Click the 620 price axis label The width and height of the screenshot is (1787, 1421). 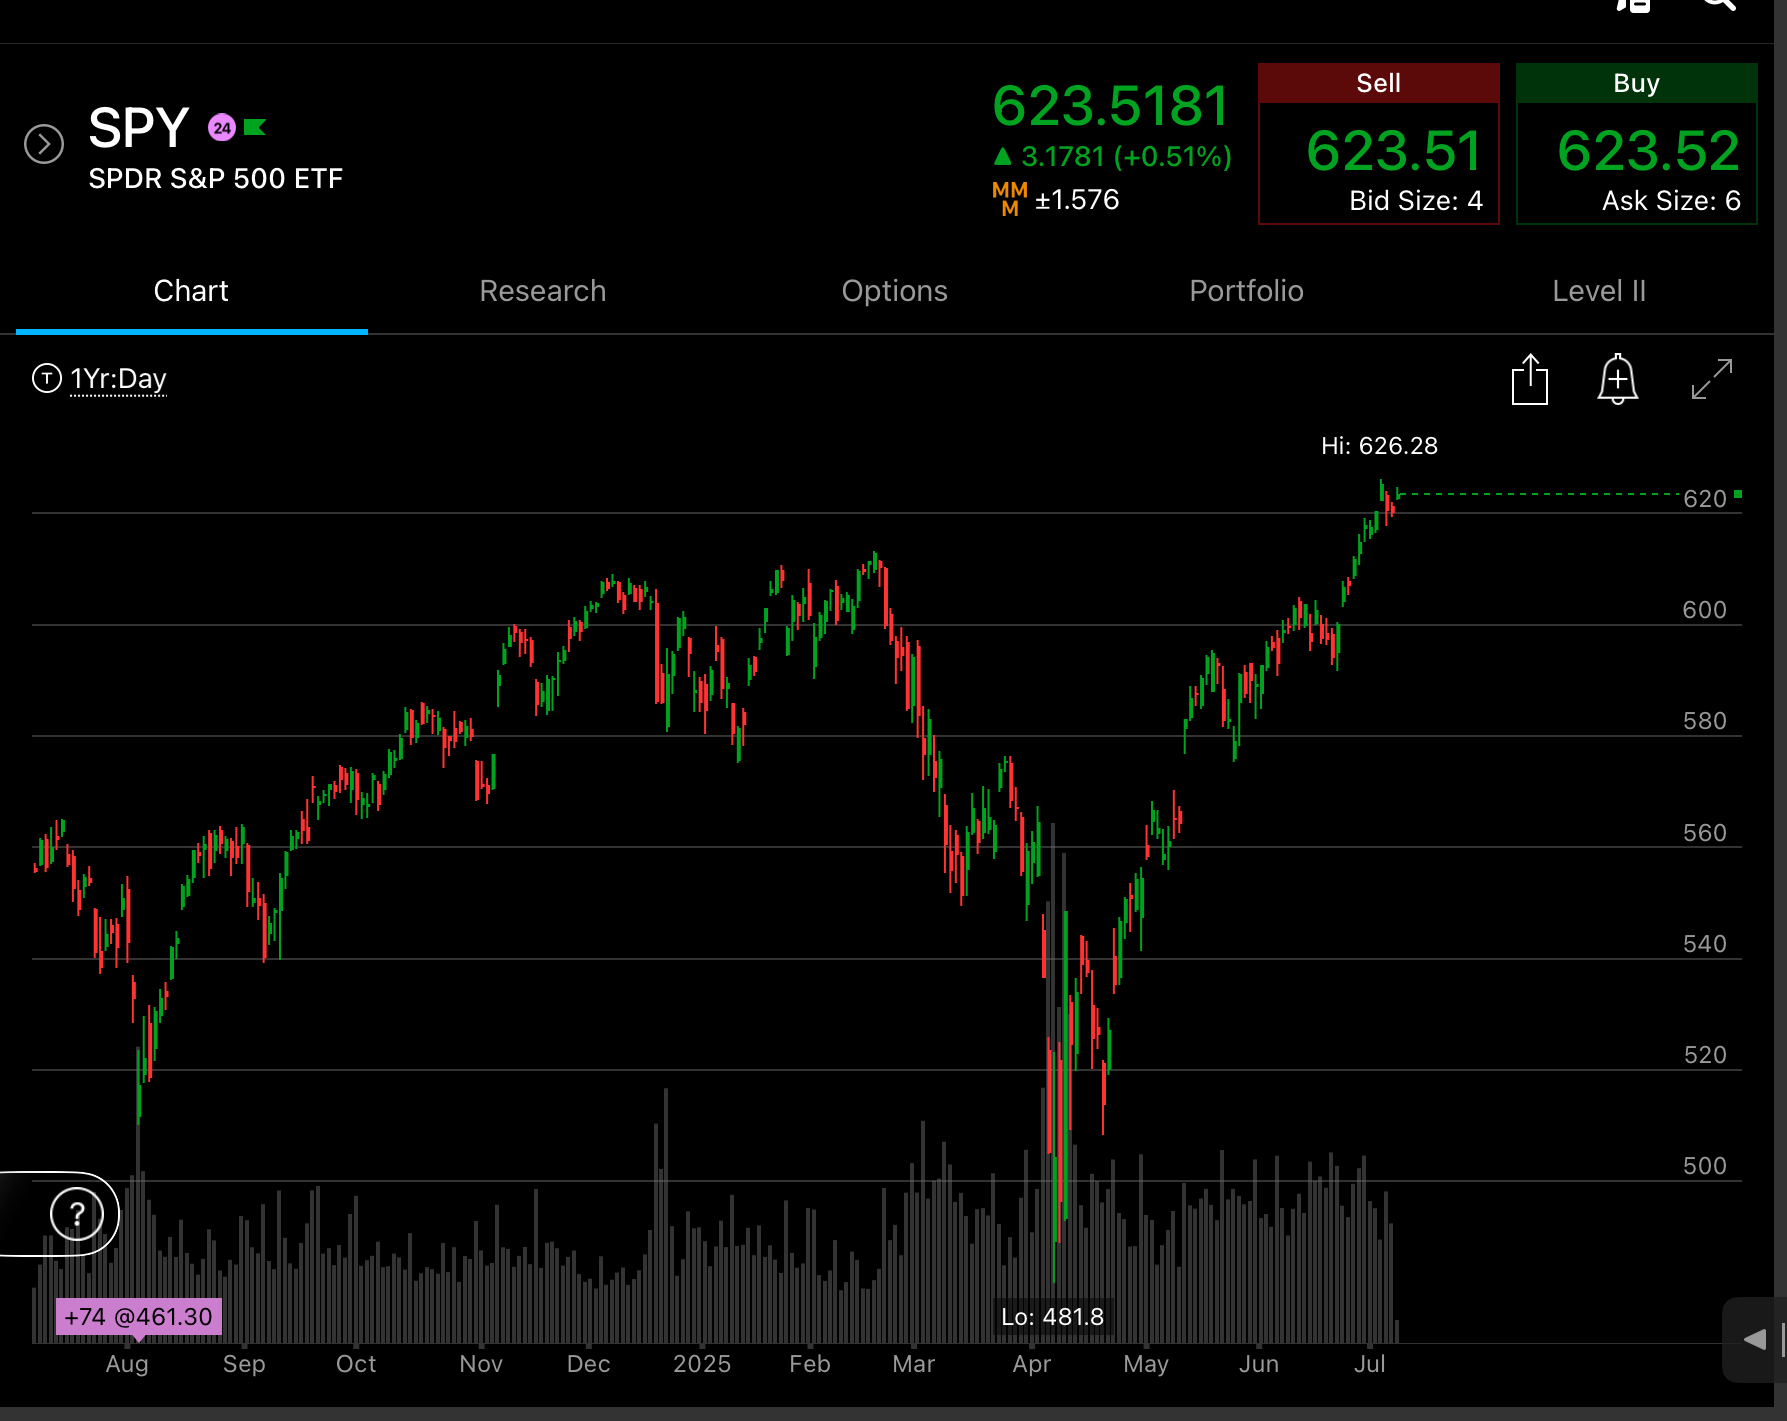[x=1705, y=499]
